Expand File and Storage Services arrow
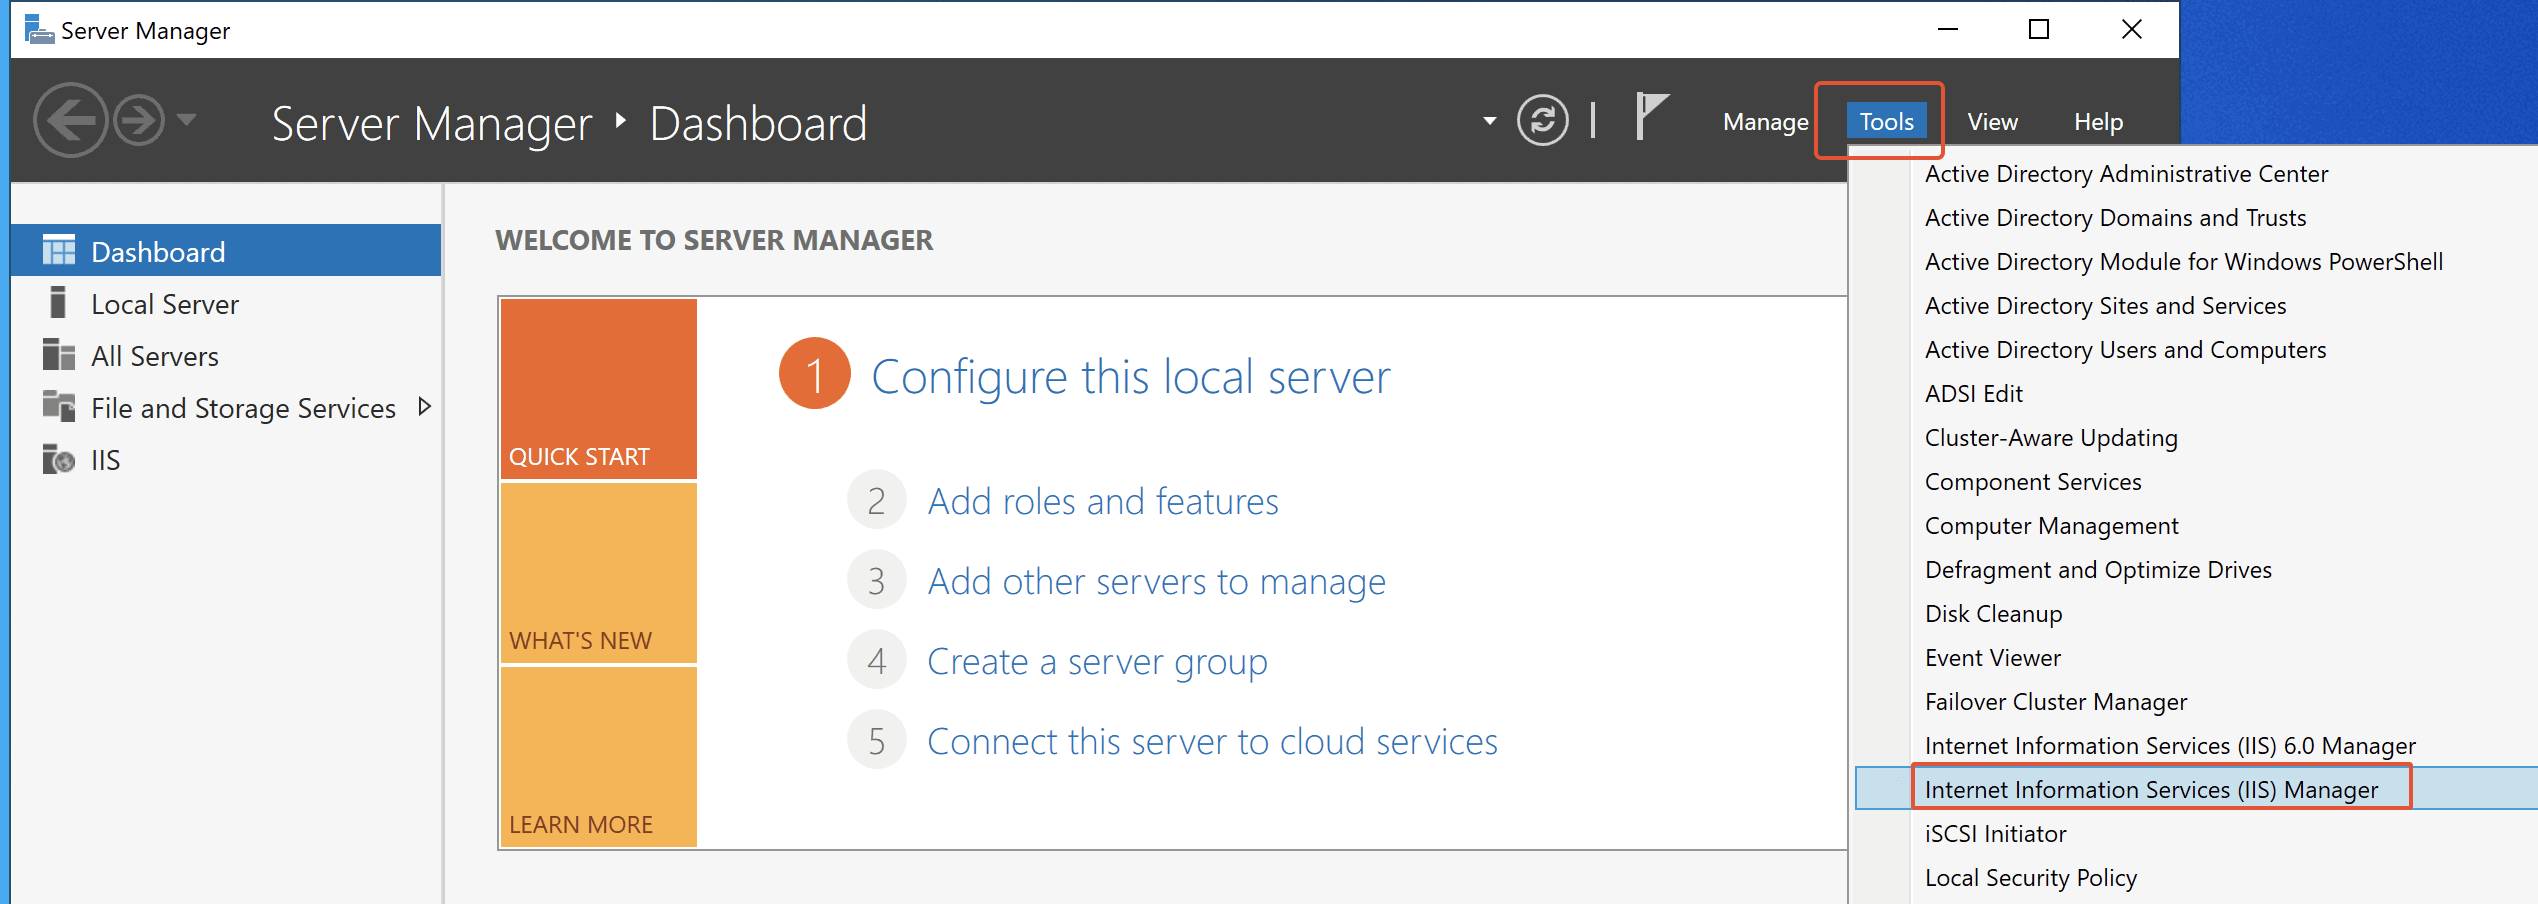Screen dimensions: 2538x904 (x=425, y=406)
